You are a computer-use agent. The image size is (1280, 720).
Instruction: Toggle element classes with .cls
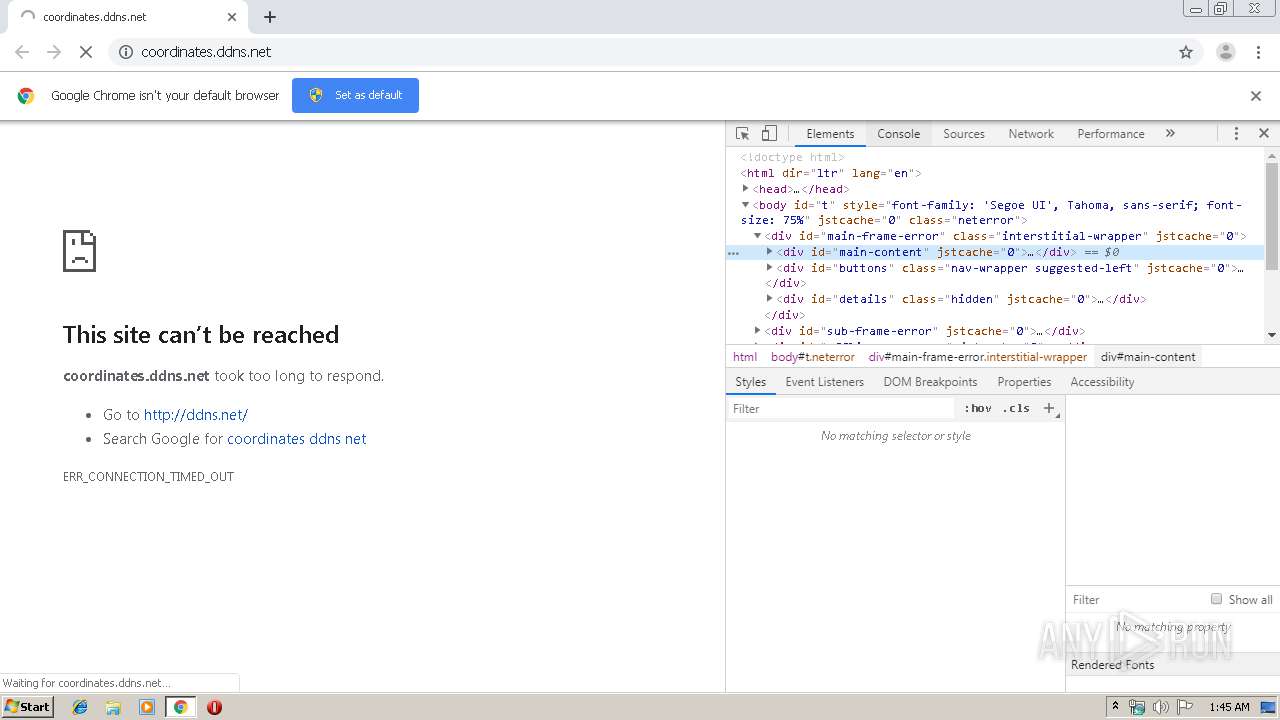(1016, 408)
